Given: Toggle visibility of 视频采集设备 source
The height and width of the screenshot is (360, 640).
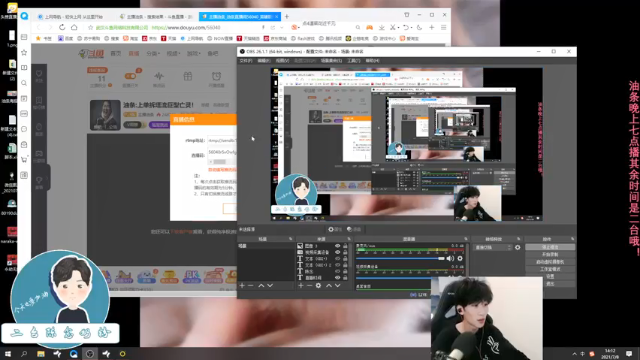Looking at the screenshot, I should click(338, 252).
